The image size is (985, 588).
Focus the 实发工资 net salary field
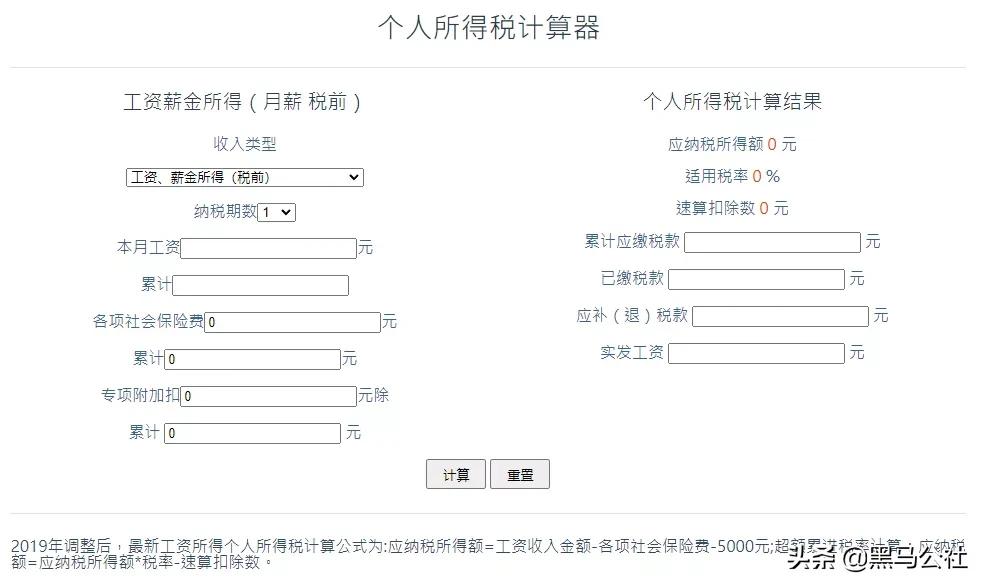(x=757, y=353)
